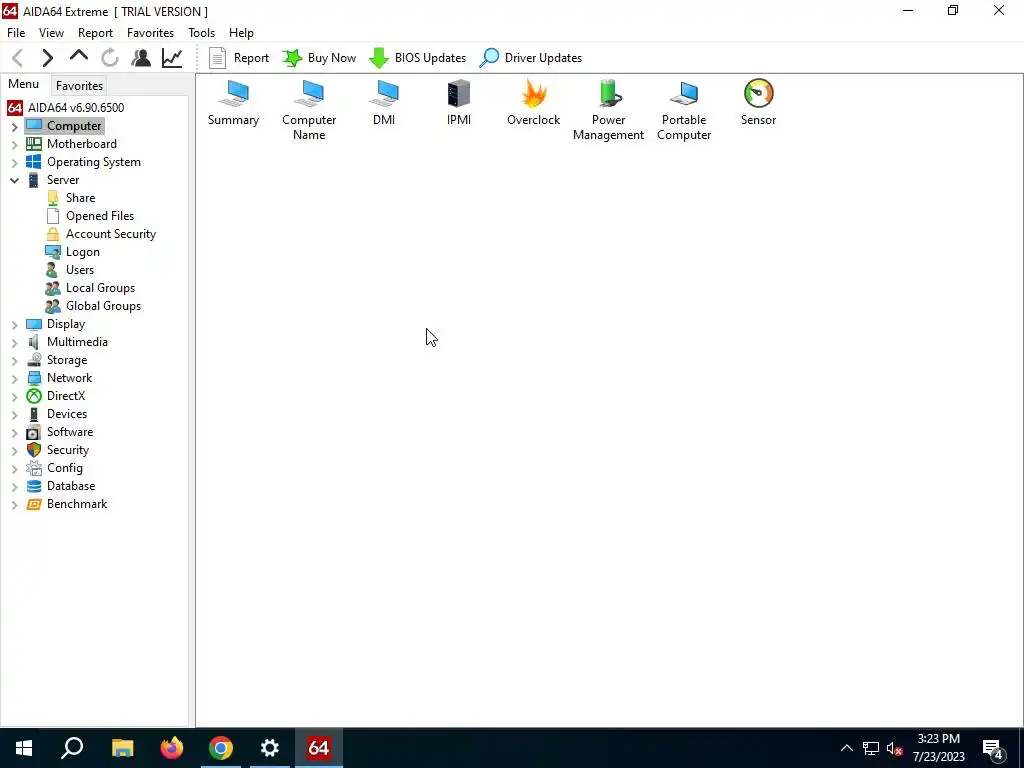Click the graph chart toolbar icon

tap(172, 58)
